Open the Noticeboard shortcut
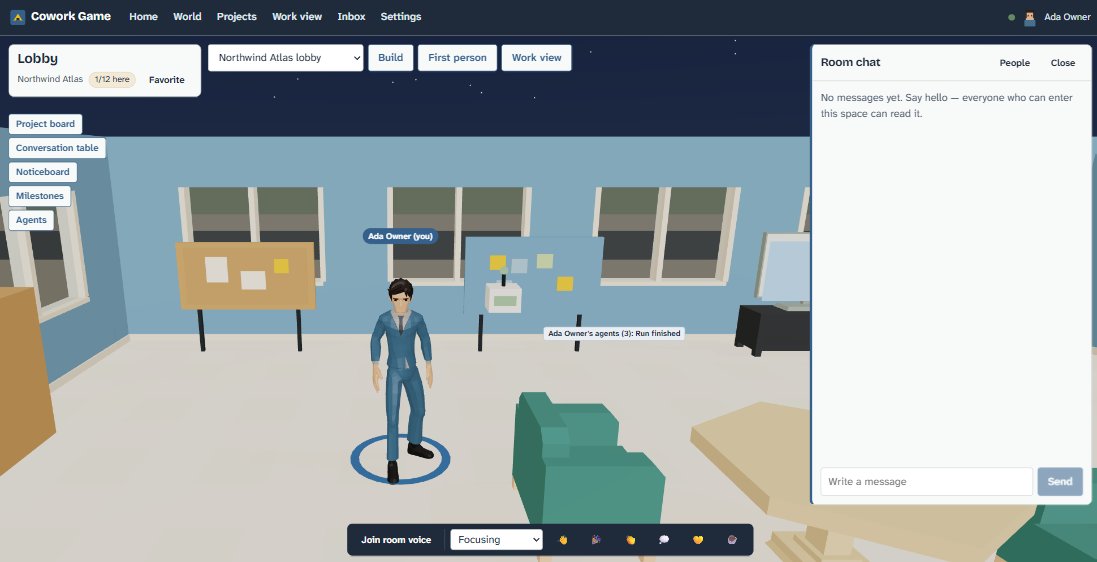 click(x=43, y=172)
